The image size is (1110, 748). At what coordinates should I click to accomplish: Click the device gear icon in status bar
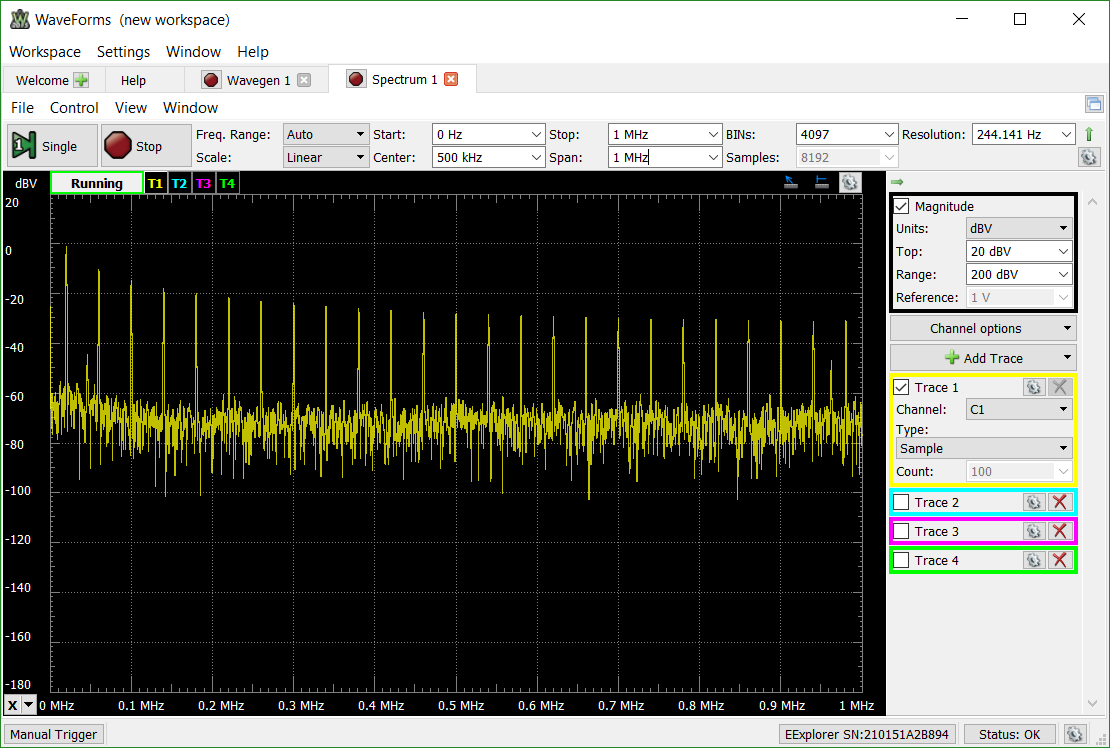(1075, 734)
